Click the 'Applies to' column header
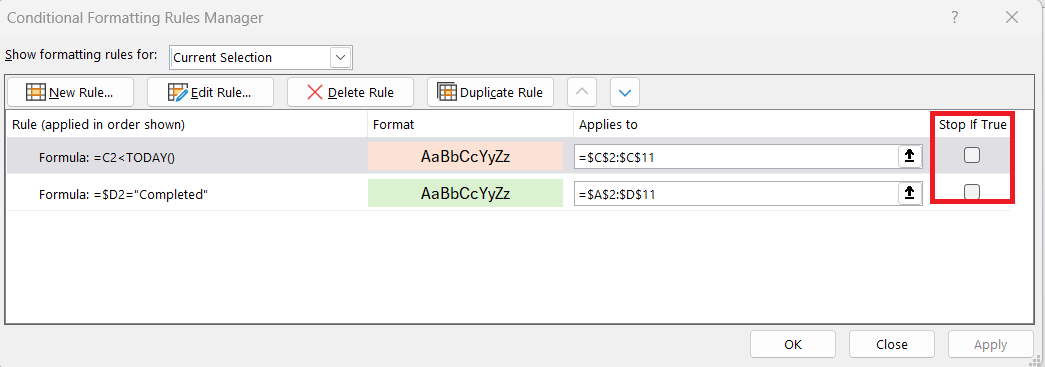1045x367 pixels. pos(608,125)
